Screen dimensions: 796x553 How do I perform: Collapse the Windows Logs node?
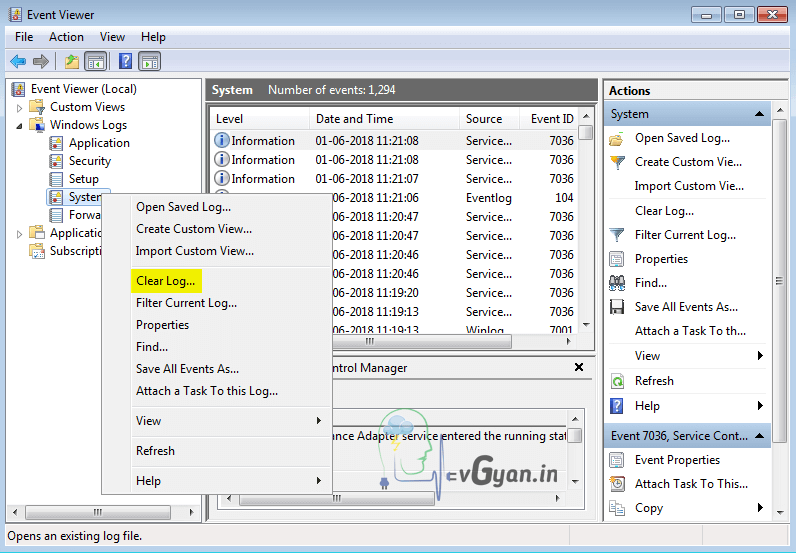(19, 125)
